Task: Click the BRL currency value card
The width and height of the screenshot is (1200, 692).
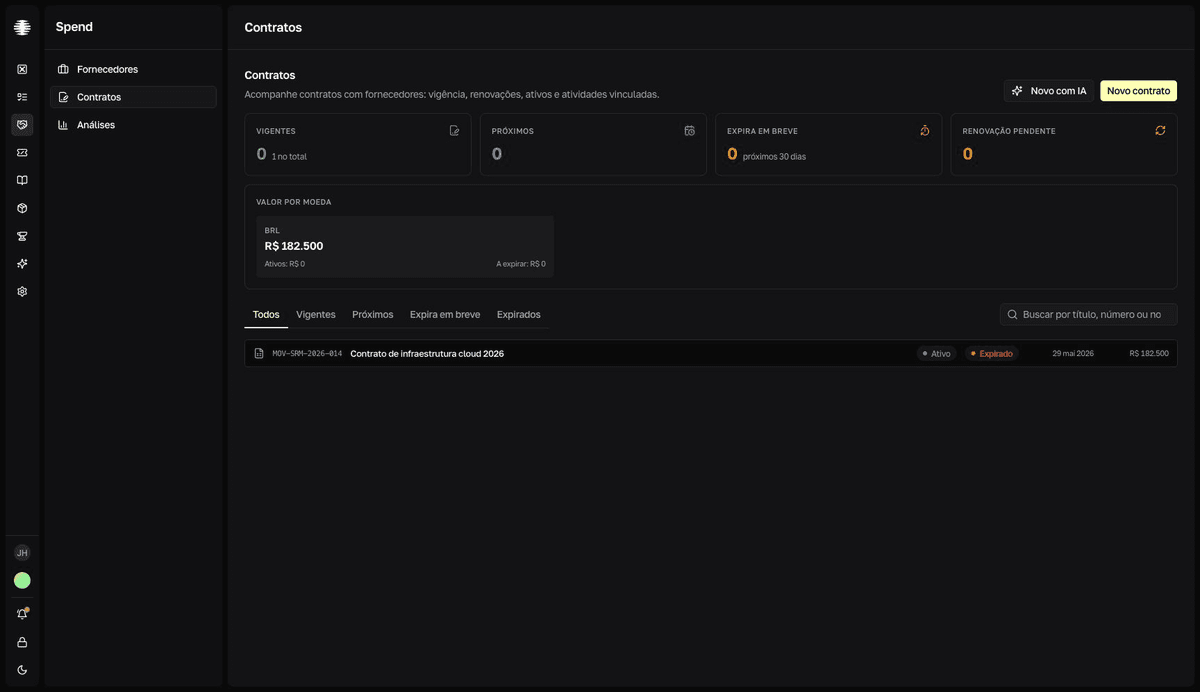Action: tap(405, 246)
